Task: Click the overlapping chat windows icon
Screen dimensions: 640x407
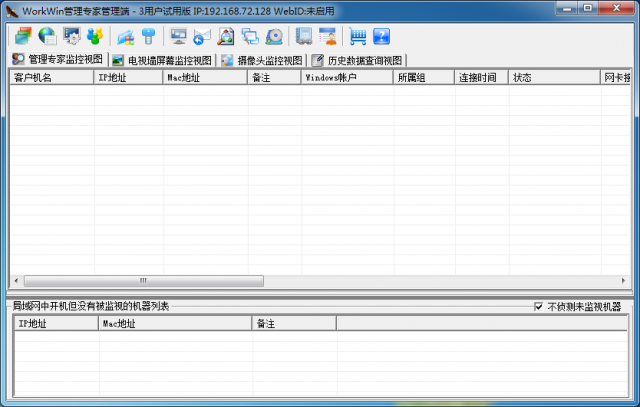Action: [x=250, y=36]
